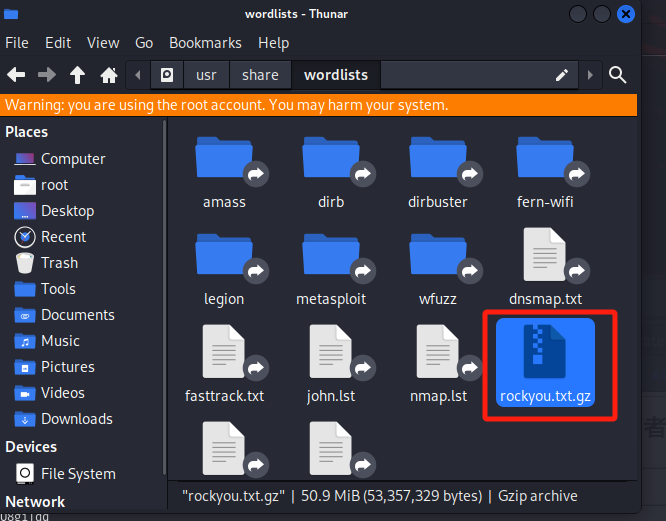Open the View menu
This screenshot has height=521, width=666.
pos(103,43)
